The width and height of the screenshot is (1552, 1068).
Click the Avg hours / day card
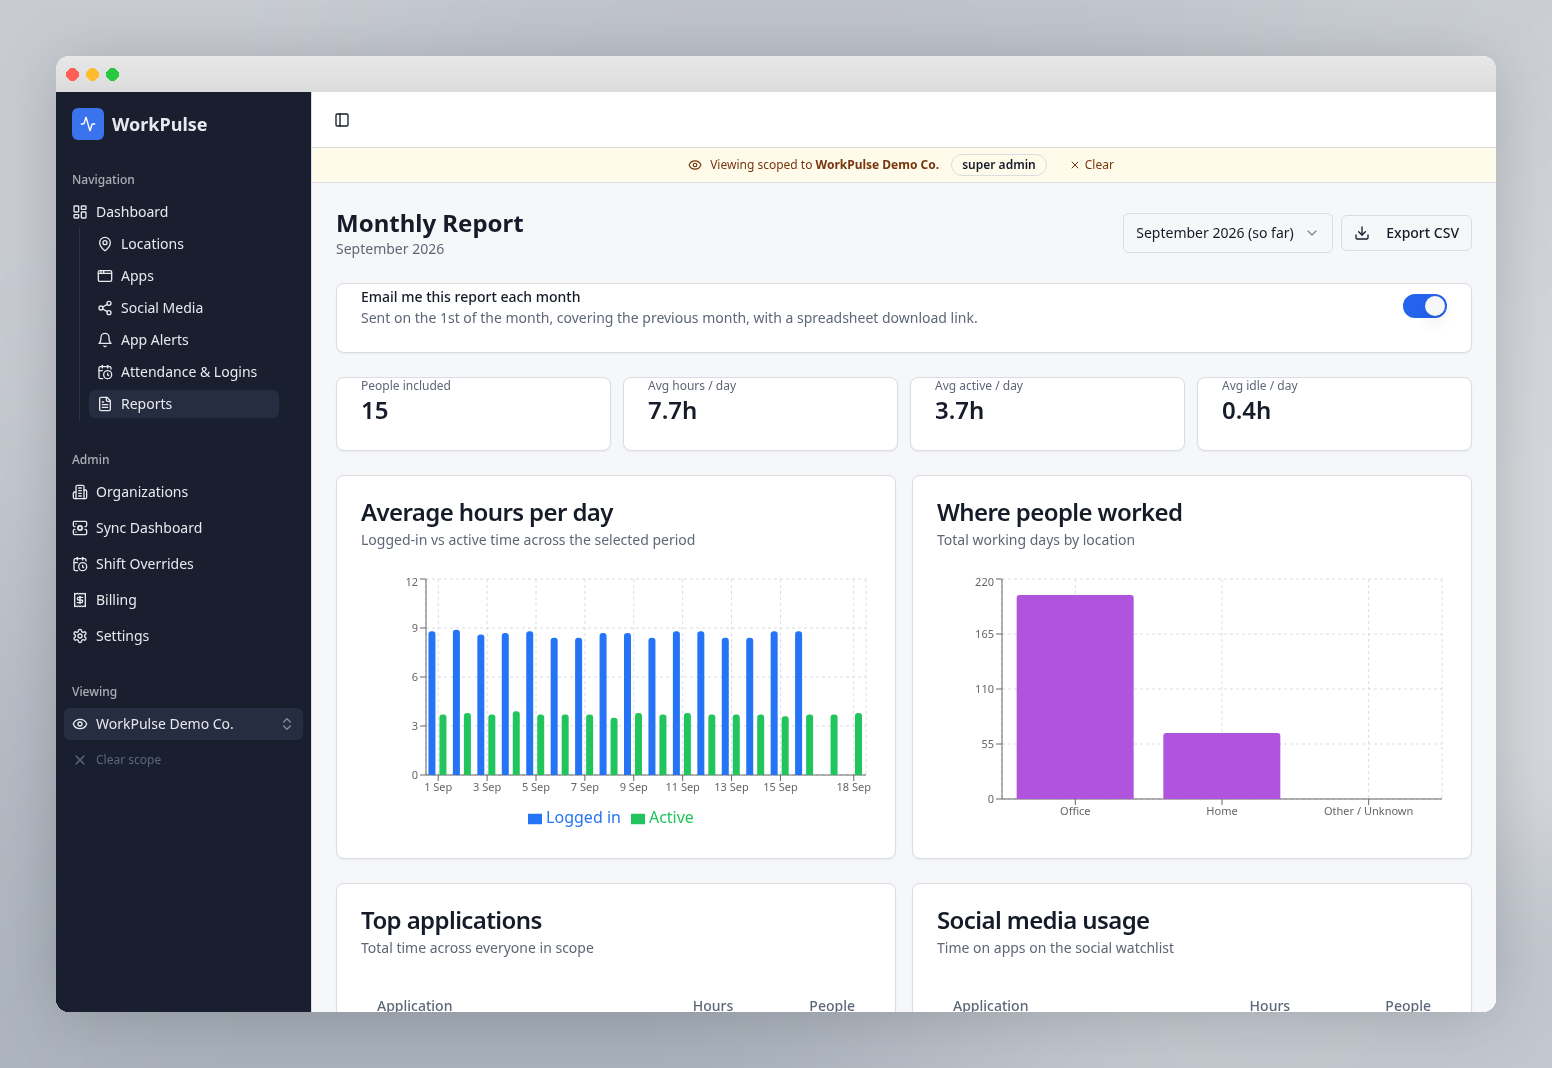(x=760, y=414)
